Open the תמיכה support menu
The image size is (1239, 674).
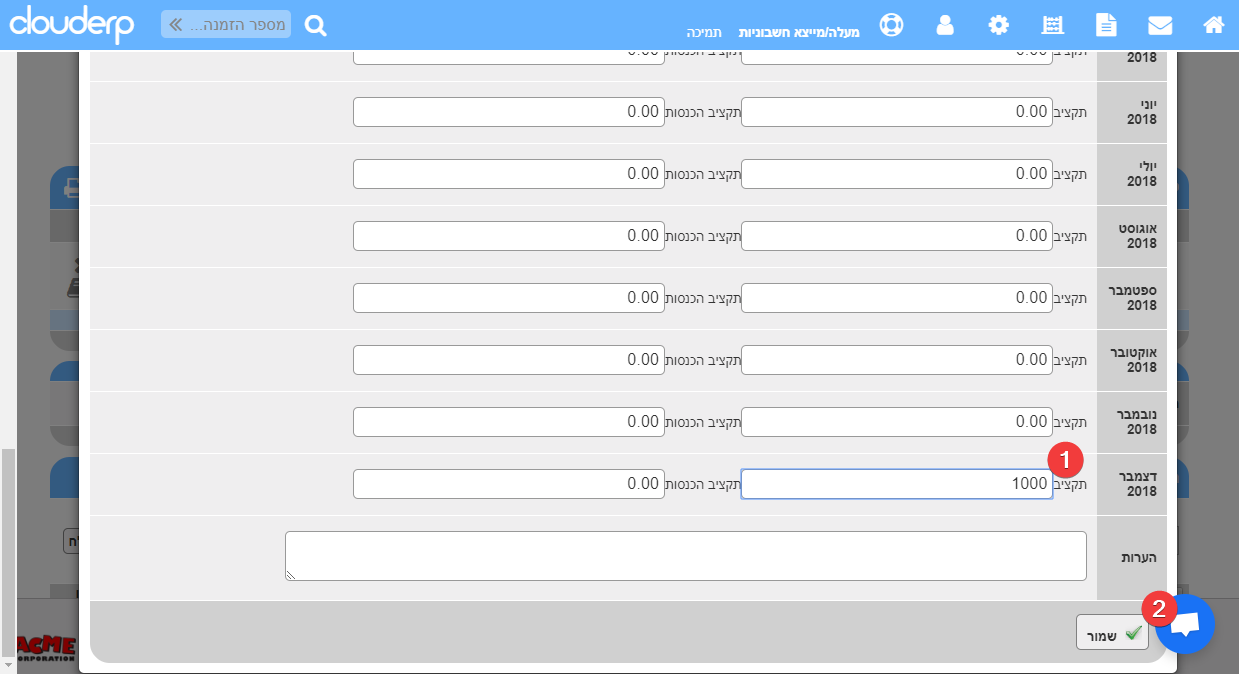(x=704, y=32)
